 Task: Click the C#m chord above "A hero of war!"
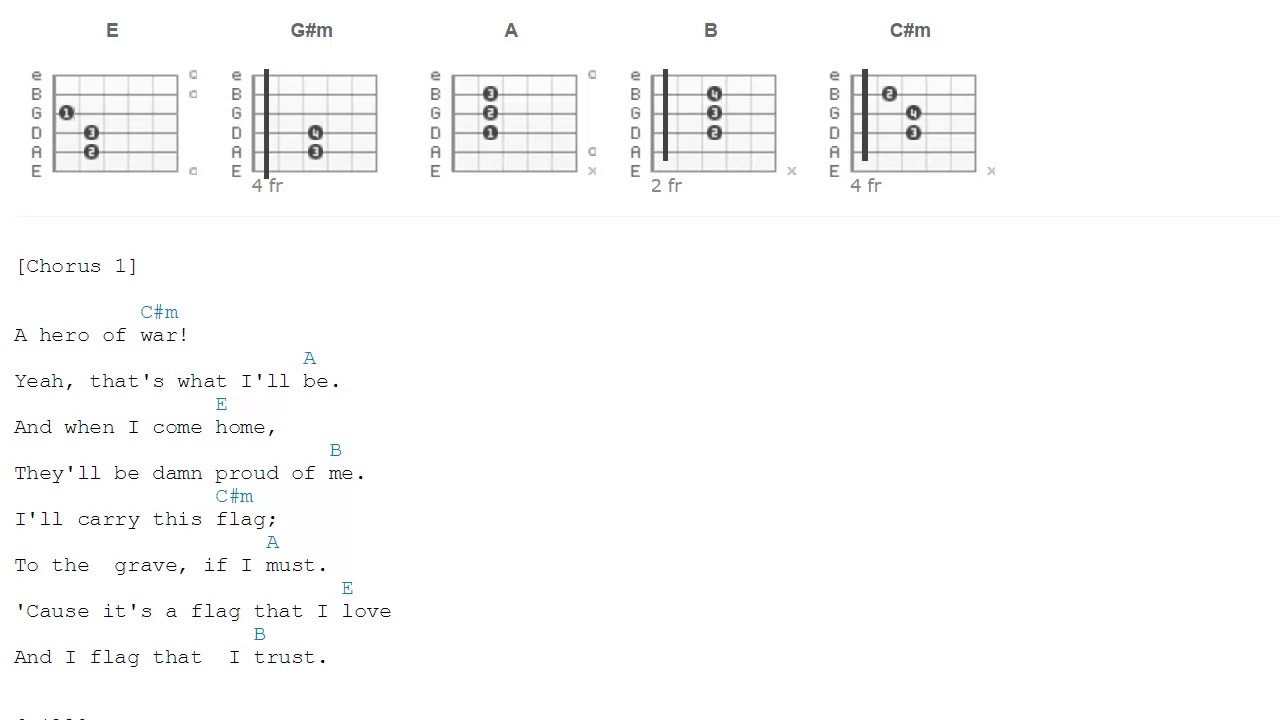[x=159, y=312]
